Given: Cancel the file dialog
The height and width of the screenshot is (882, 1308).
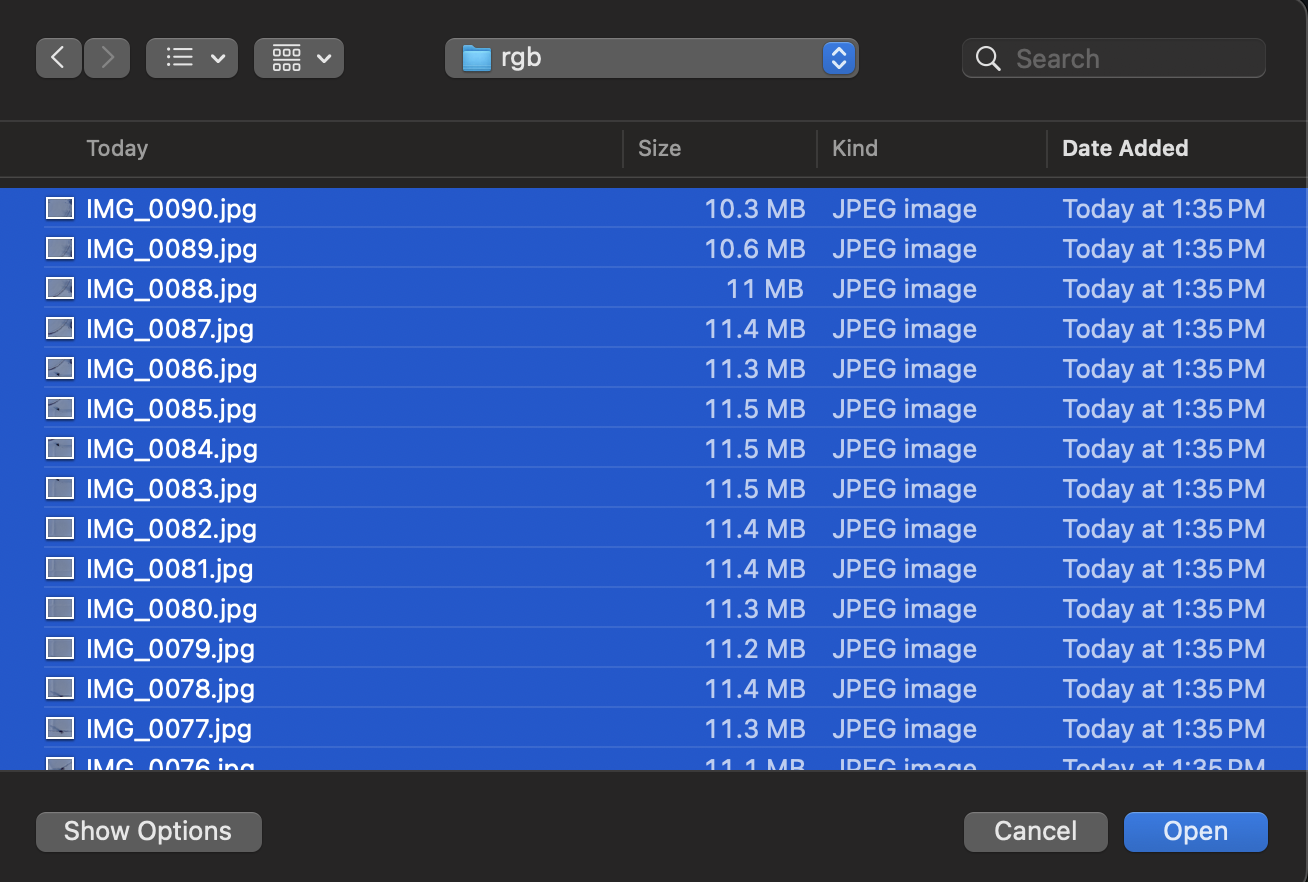Looking at the screenshot, I should tap(1035, 831).
